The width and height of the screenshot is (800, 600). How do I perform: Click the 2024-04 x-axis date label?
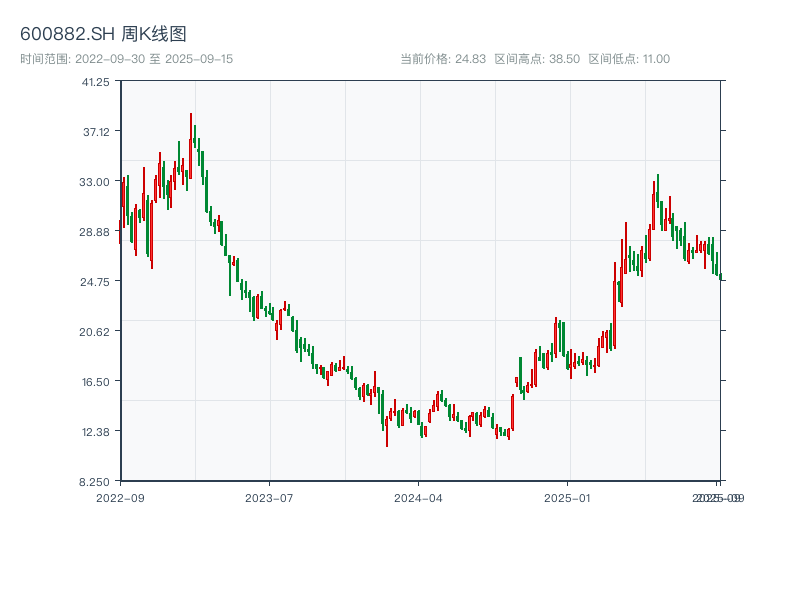click(x=419, y=497)
